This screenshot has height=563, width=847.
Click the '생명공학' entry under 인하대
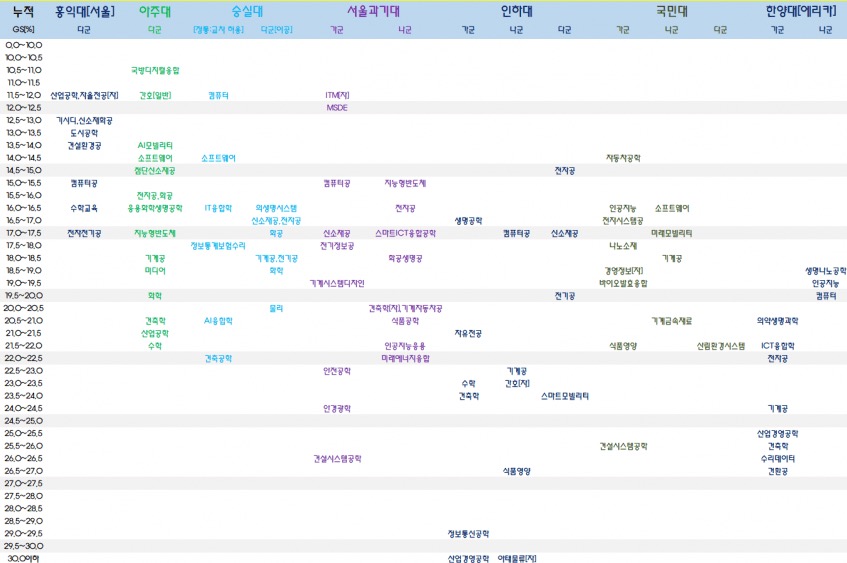(468, 220)
